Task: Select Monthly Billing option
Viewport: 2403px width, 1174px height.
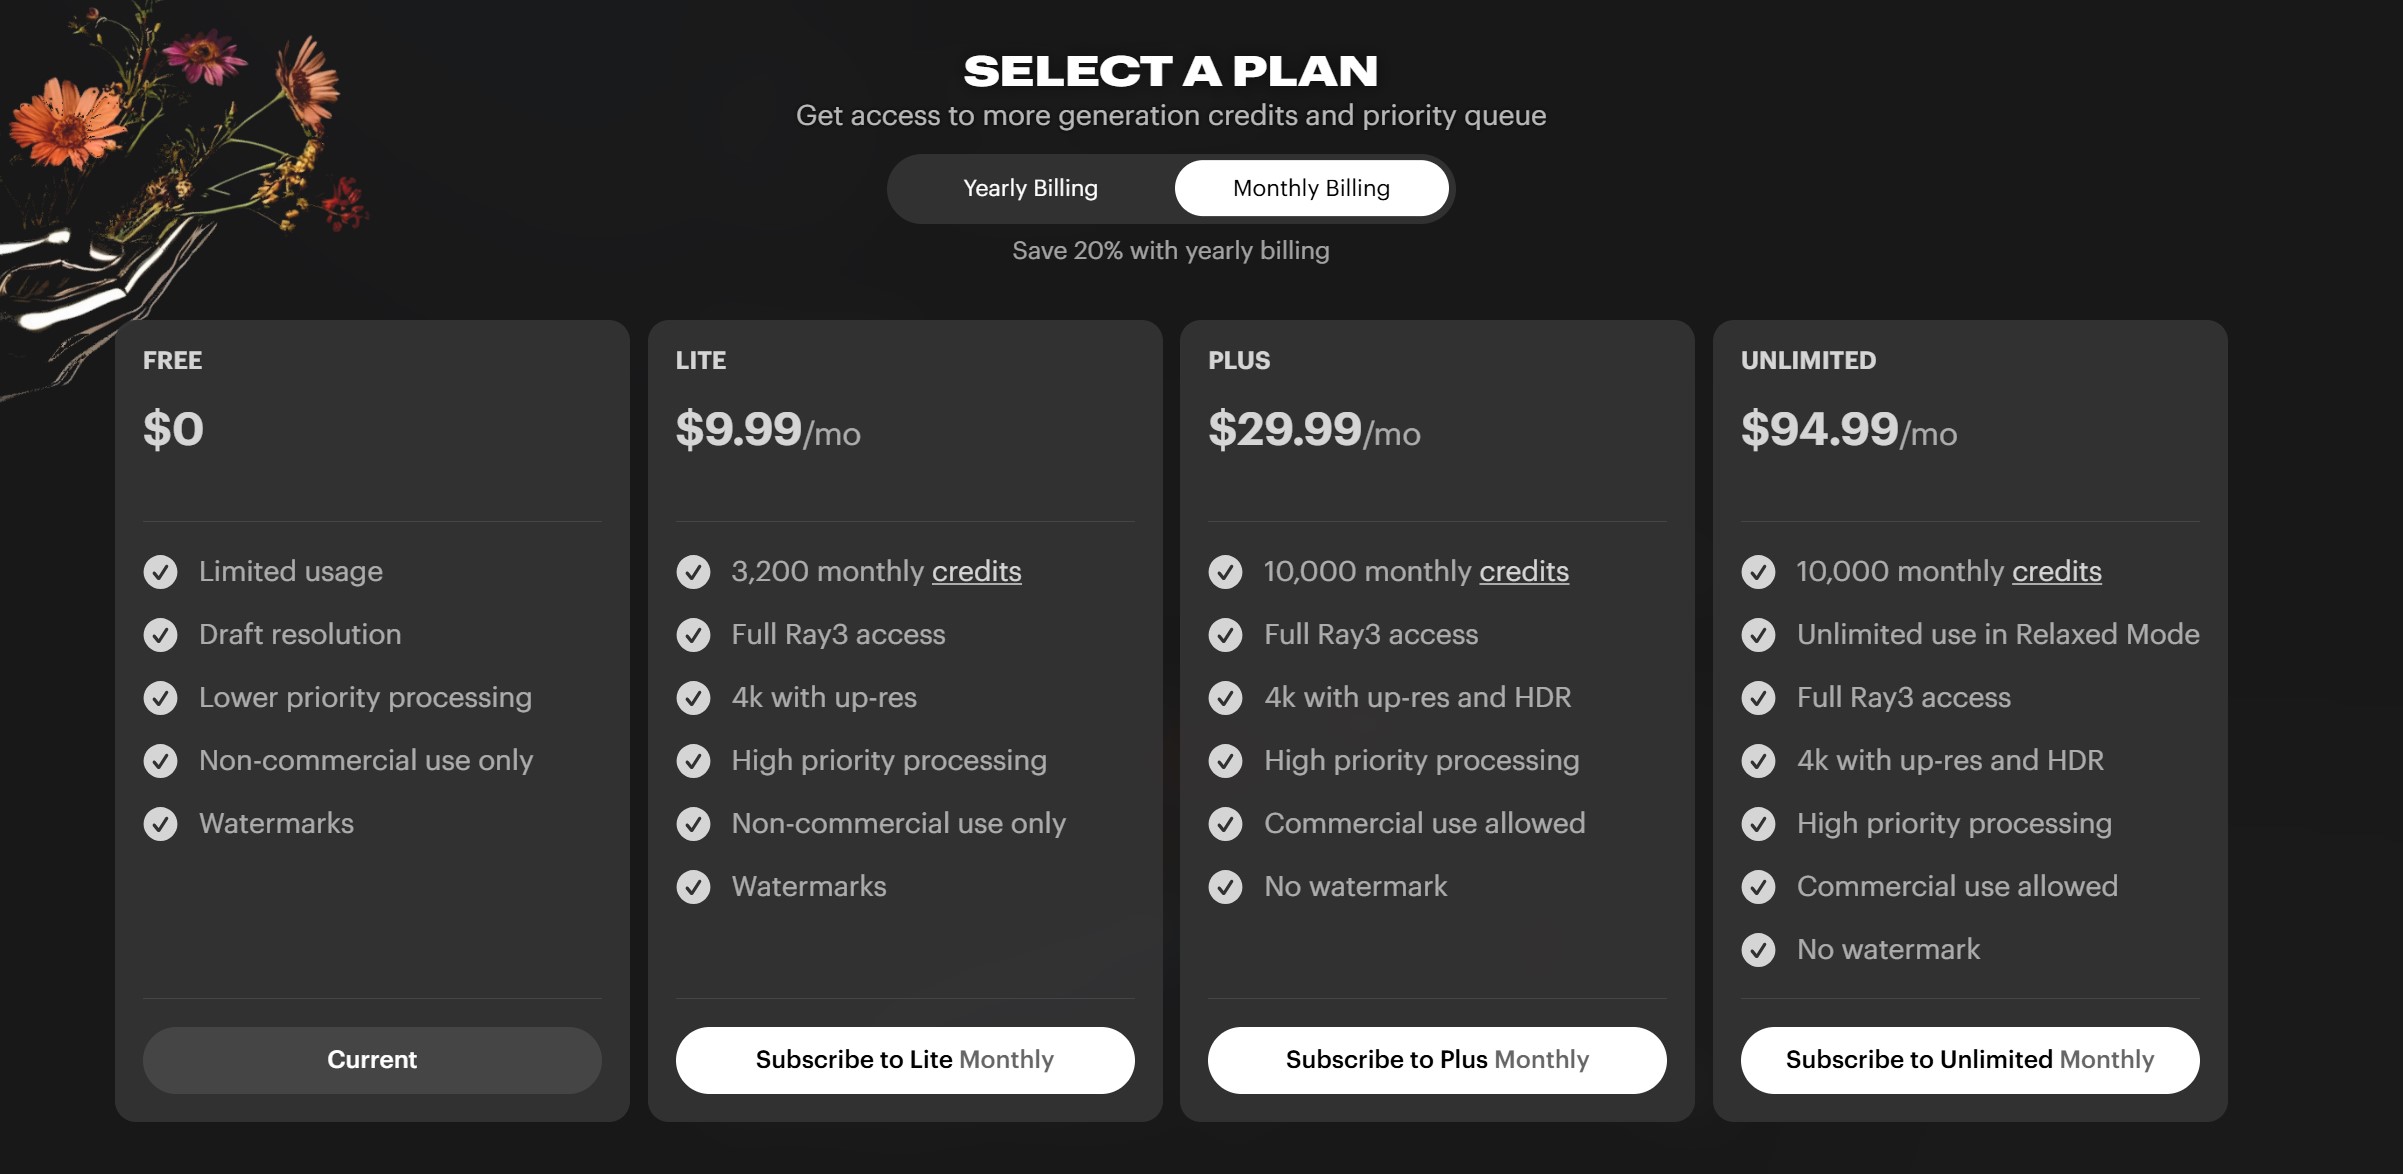Action: click(x=1311, y=188)
